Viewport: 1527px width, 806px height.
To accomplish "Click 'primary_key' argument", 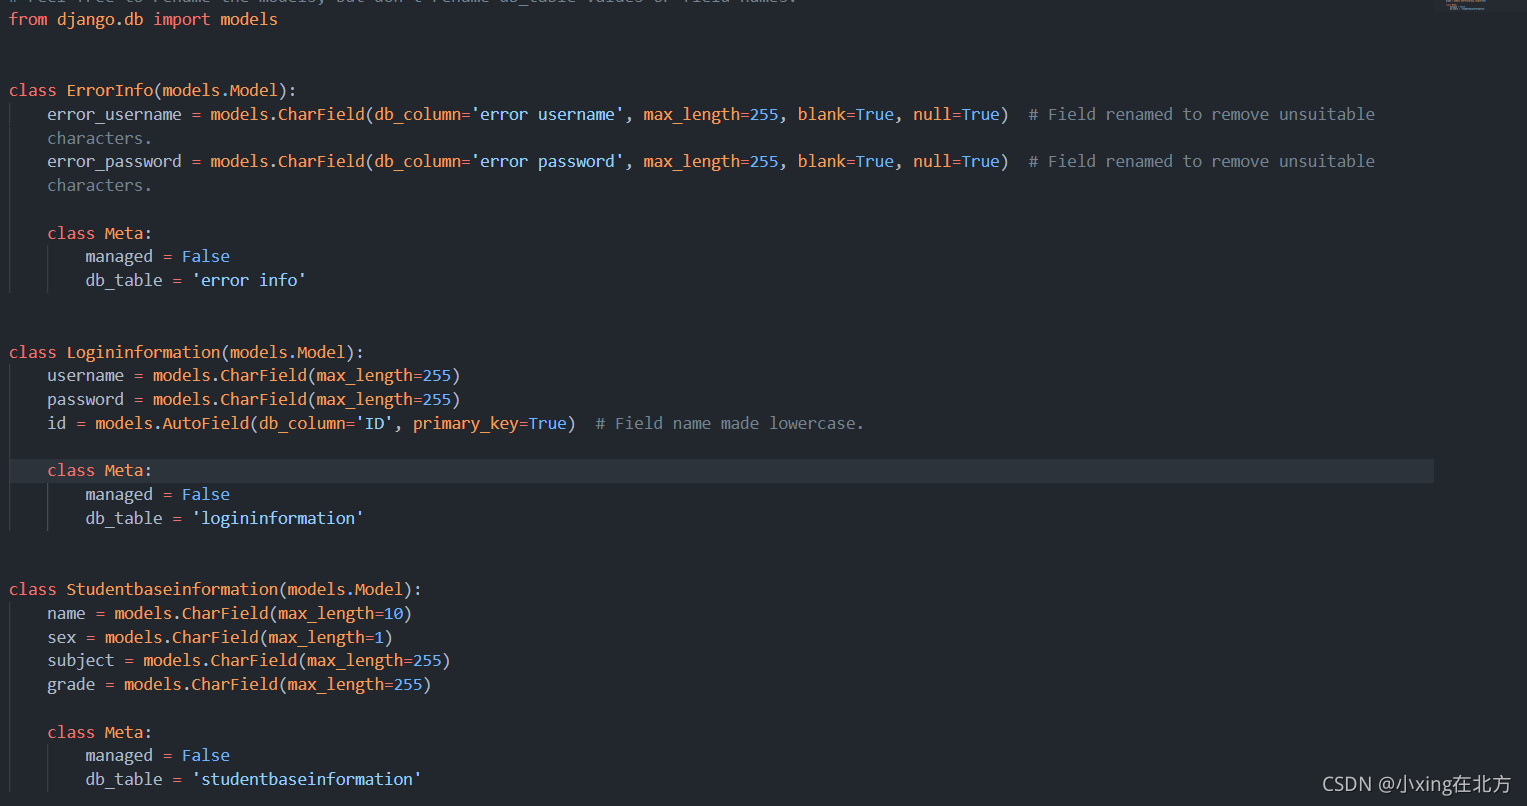I will click(465, 423).
